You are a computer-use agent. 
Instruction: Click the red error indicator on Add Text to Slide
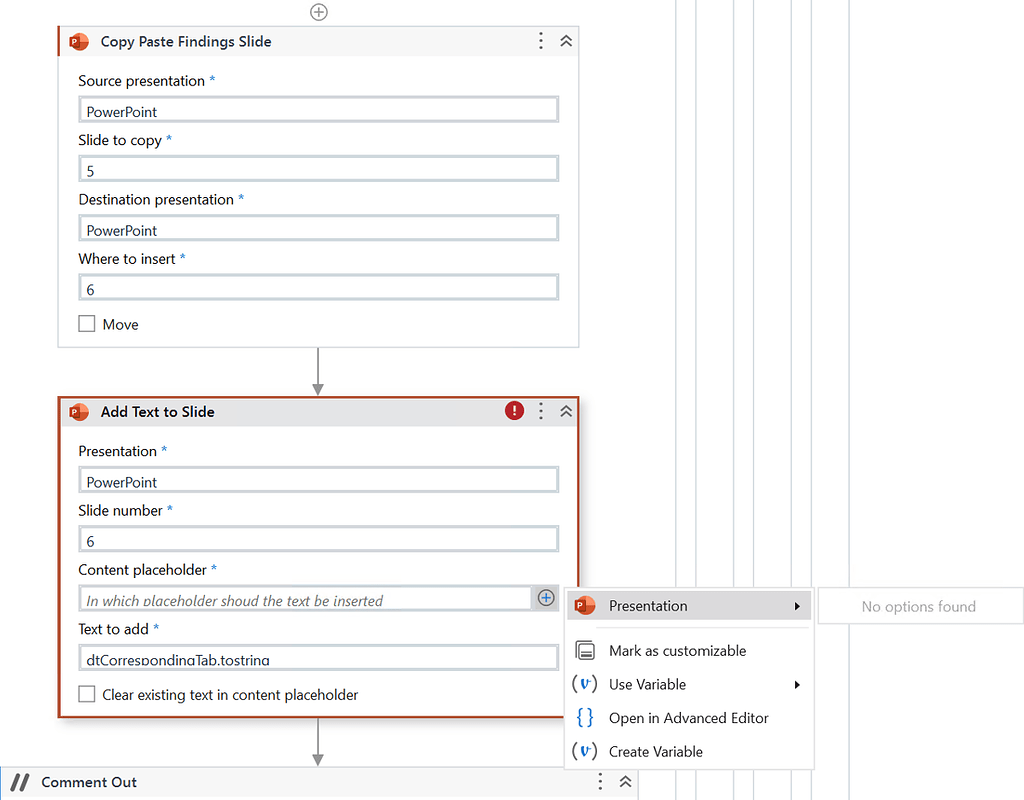[x=513, y=410]
